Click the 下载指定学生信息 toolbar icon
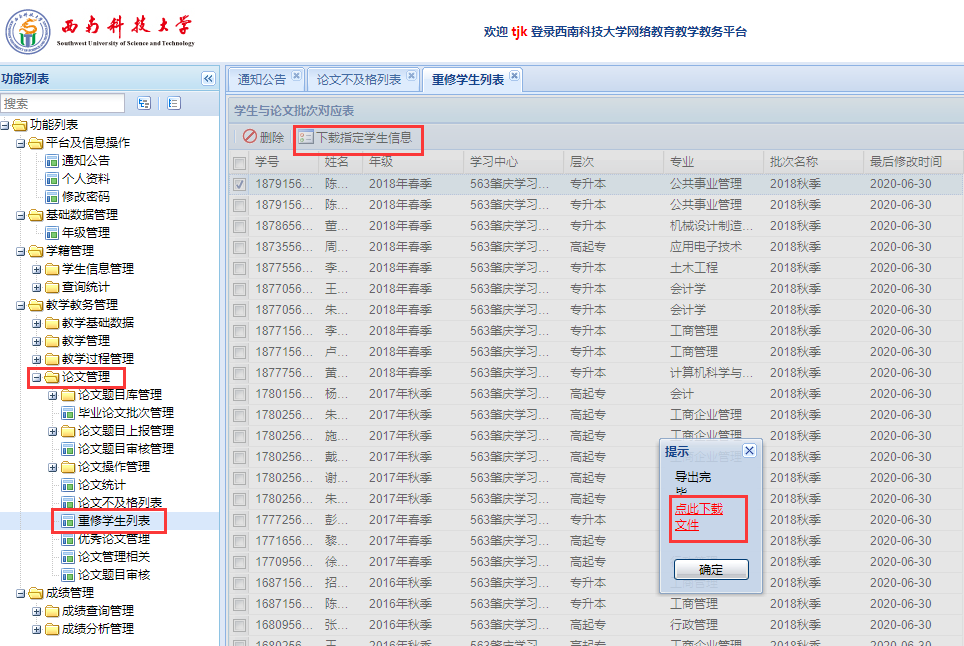This screenshot has width=964, height=646. (x=306, y=138)
